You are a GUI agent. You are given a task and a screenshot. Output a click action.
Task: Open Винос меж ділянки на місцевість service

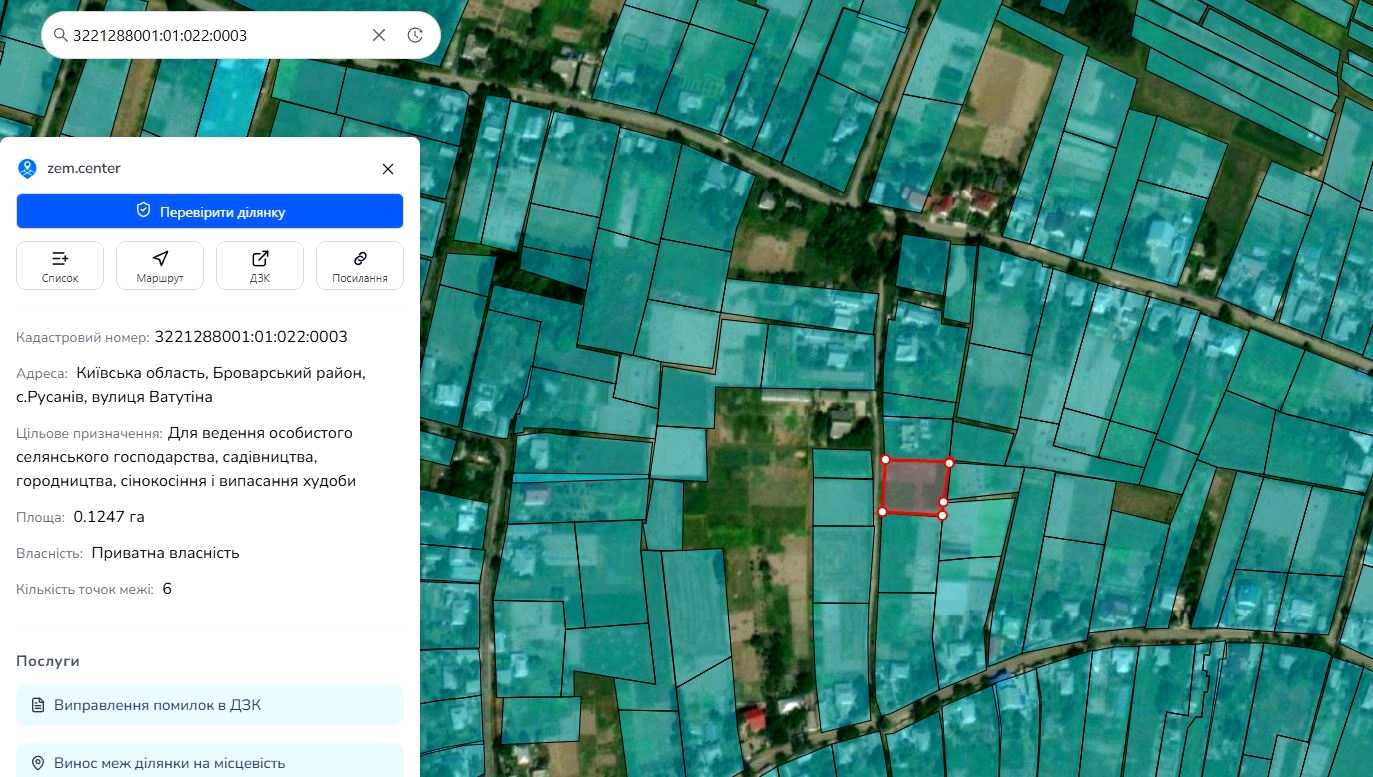coord(210,762)
